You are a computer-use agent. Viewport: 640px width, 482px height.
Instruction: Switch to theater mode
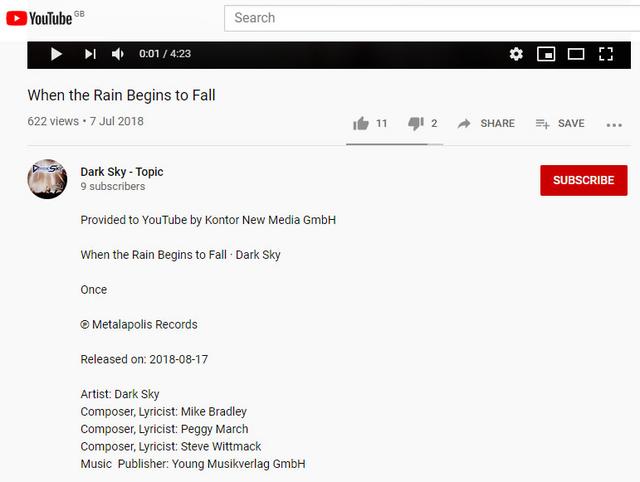576,54
